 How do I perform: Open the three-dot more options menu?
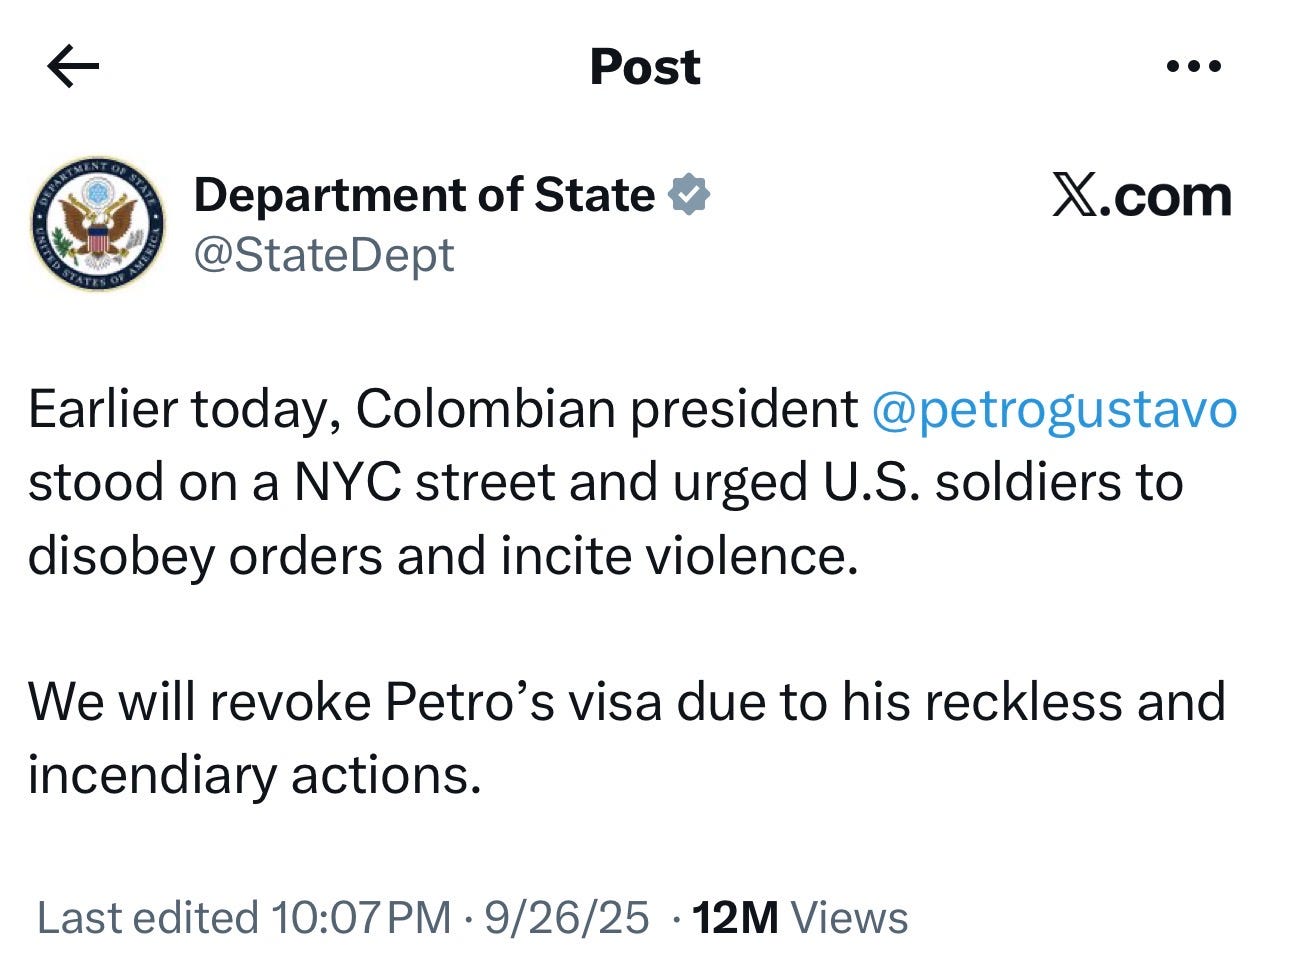click(1194, 67)
